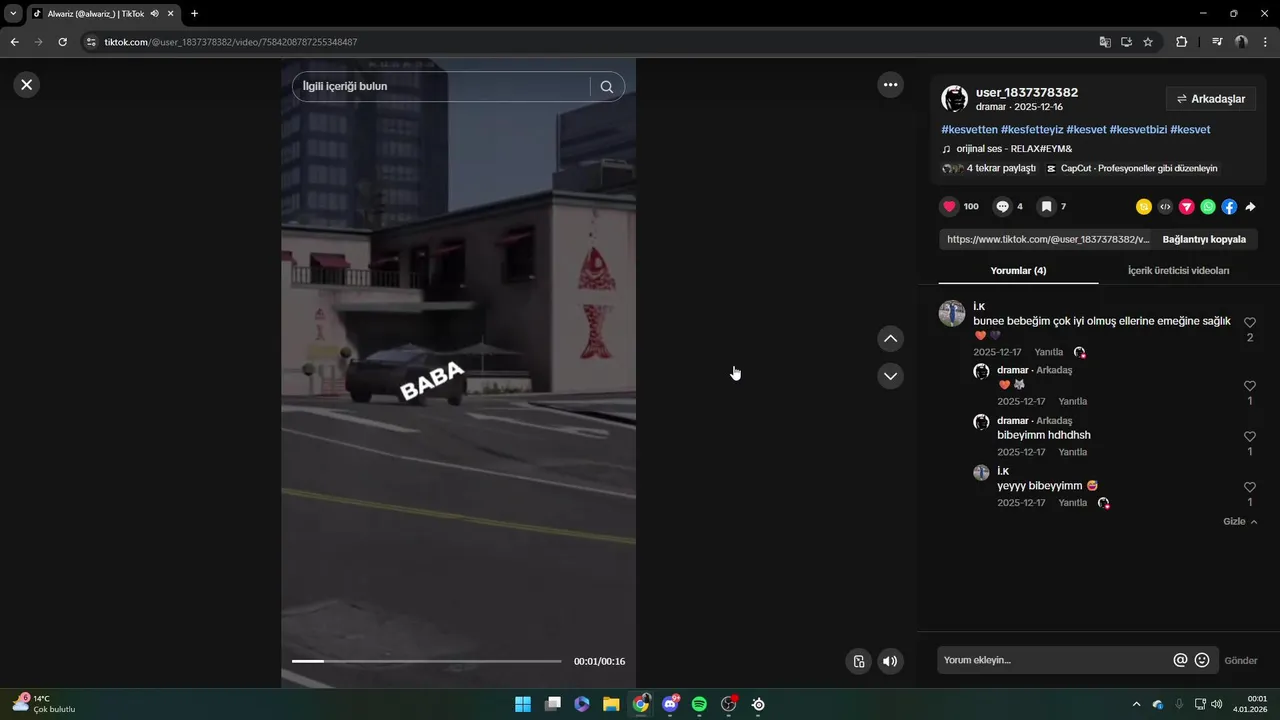
Task: Reply to 'bunee bebeğim' comment via Yanıtla
Action: click(1049, 352)
